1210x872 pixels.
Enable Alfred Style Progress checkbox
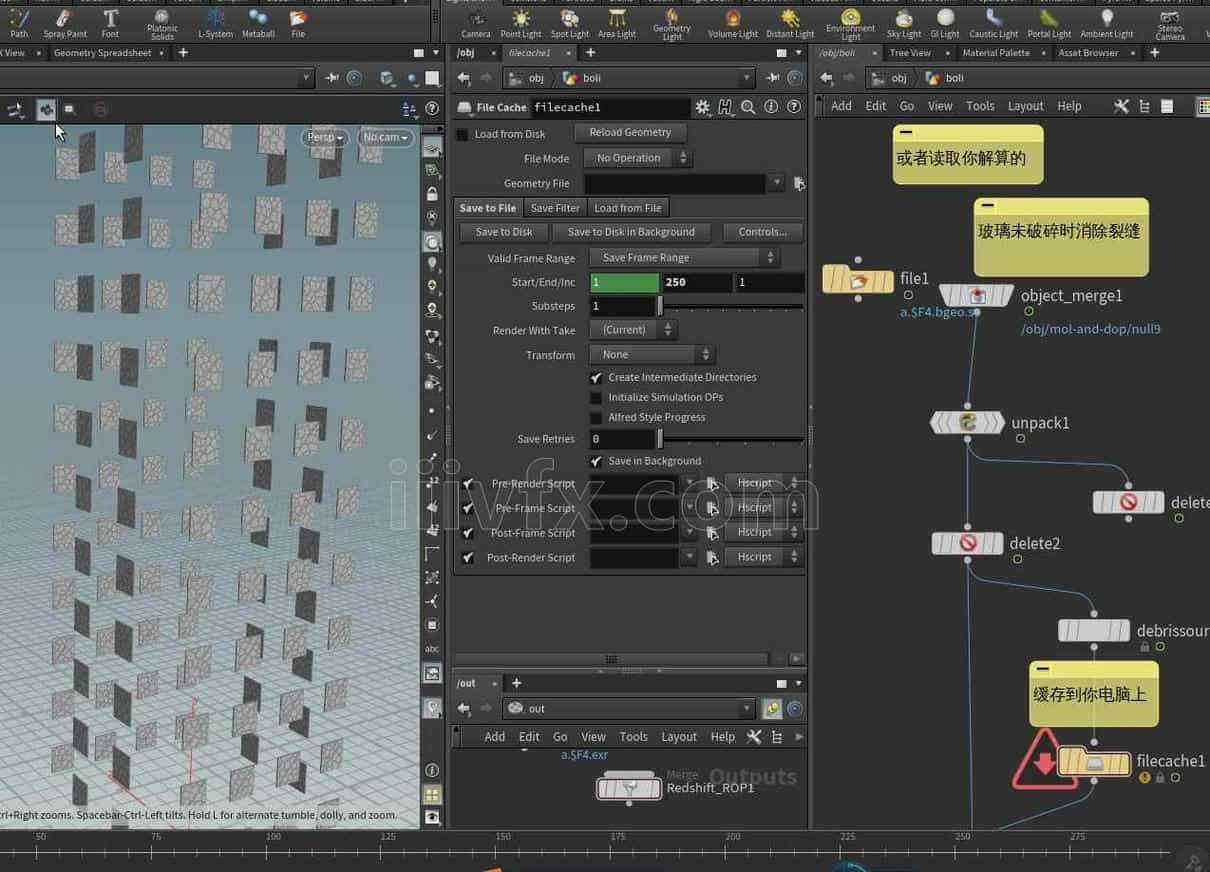pos(596,417)
